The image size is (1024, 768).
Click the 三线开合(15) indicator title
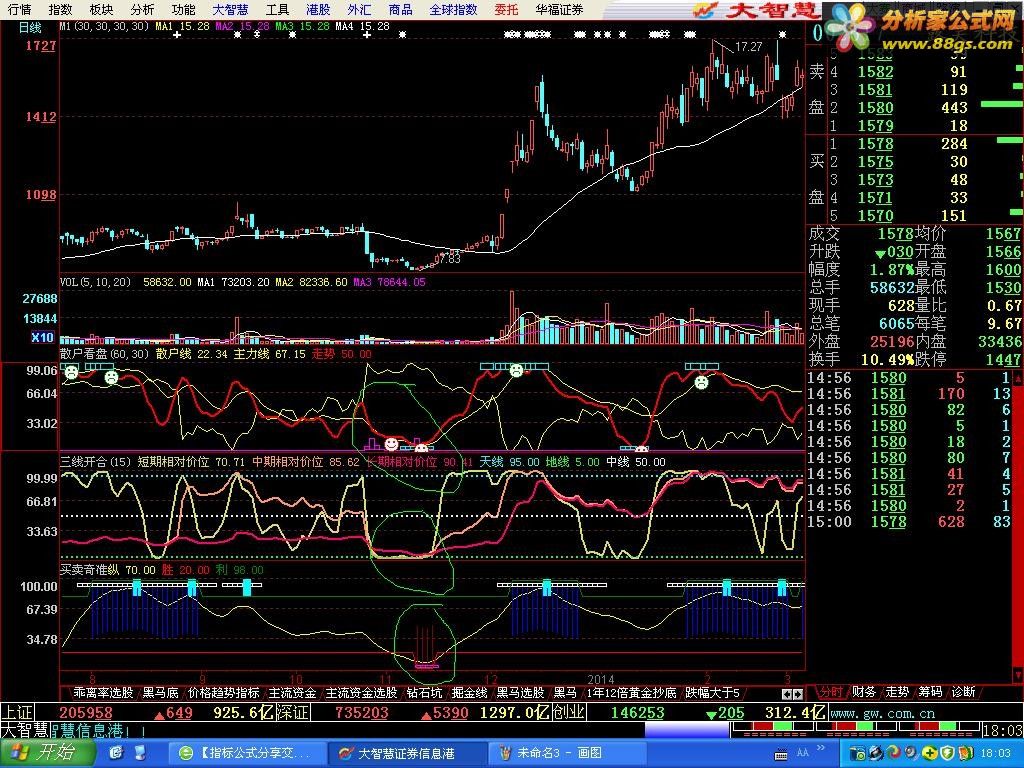(96, 462)
